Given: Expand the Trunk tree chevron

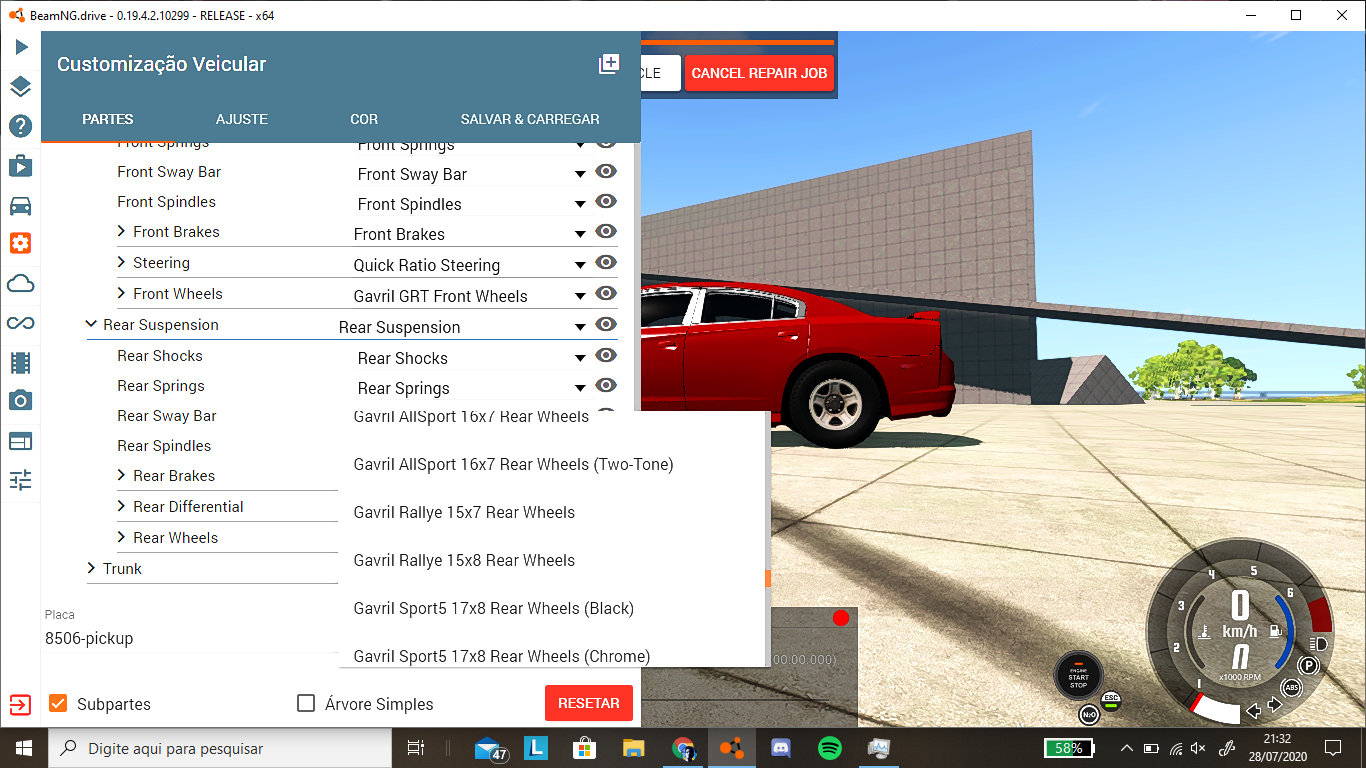Looking at the screenshot, I should pyautogui.click(x=92, y=569).
